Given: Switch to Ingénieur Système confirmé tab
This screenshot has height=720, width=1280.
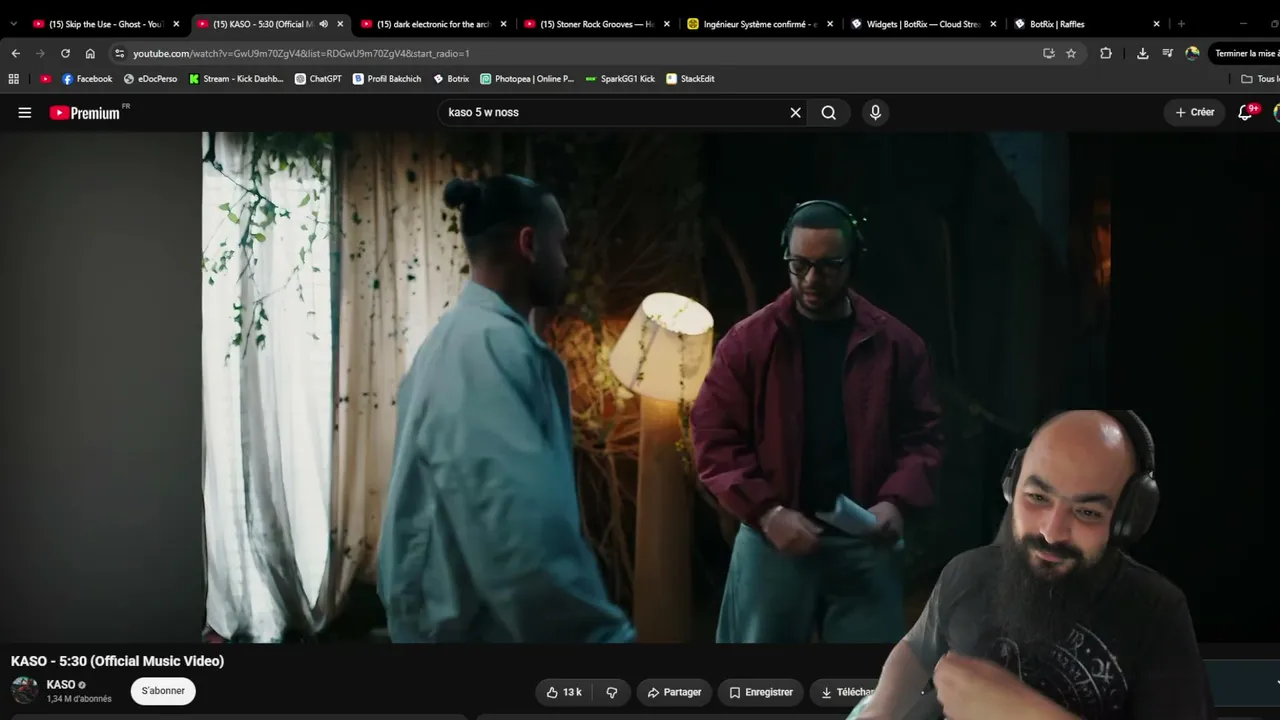Looking at the screenshot, I should click(x=762, y=24).
